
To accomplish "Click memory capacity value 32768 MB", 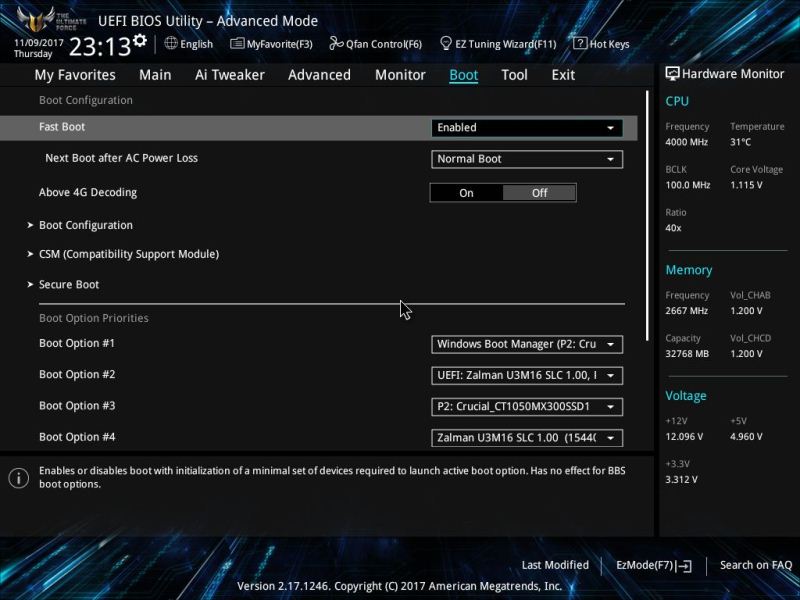I will tap(687, 354).
